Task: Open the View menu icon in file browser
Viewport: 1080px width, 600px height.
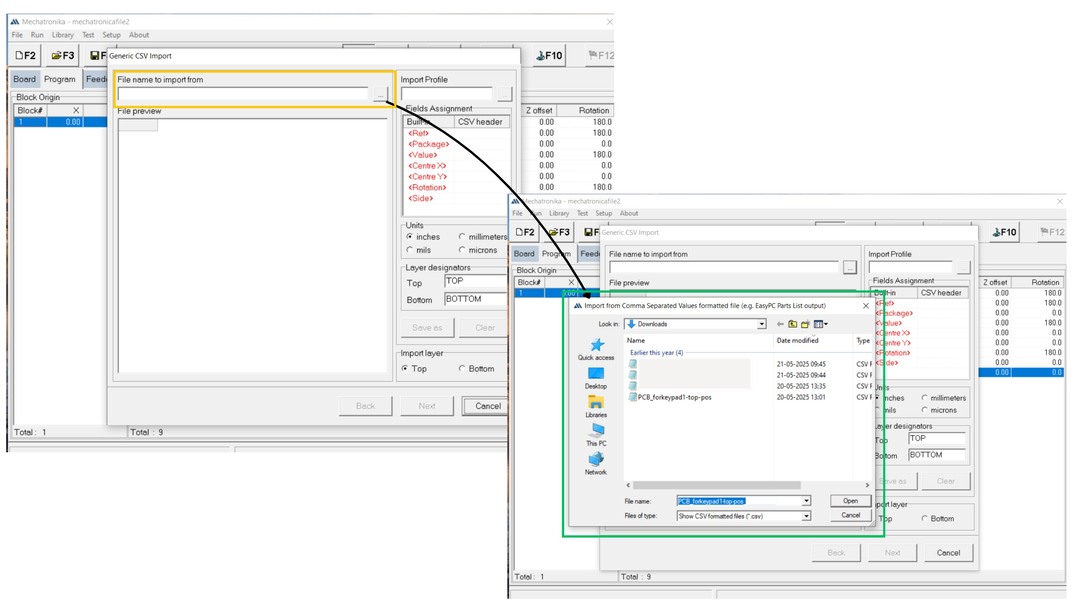Action: click(820, 324)
